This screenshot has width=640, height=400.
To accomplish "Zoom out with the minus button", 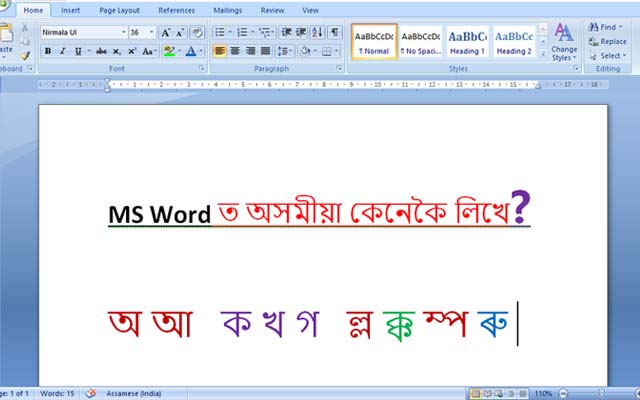I will [x=563, y=393].
